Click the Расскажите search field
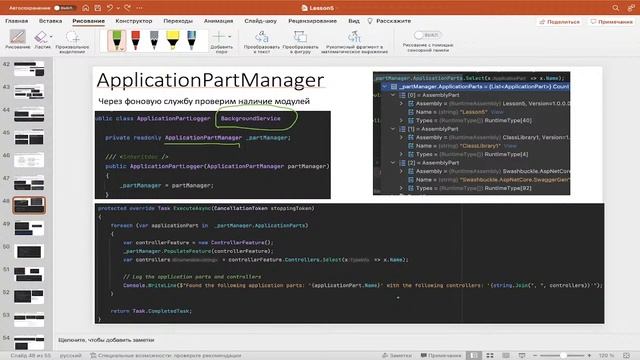This screenshot has height=360, width=640. (389, 21)
